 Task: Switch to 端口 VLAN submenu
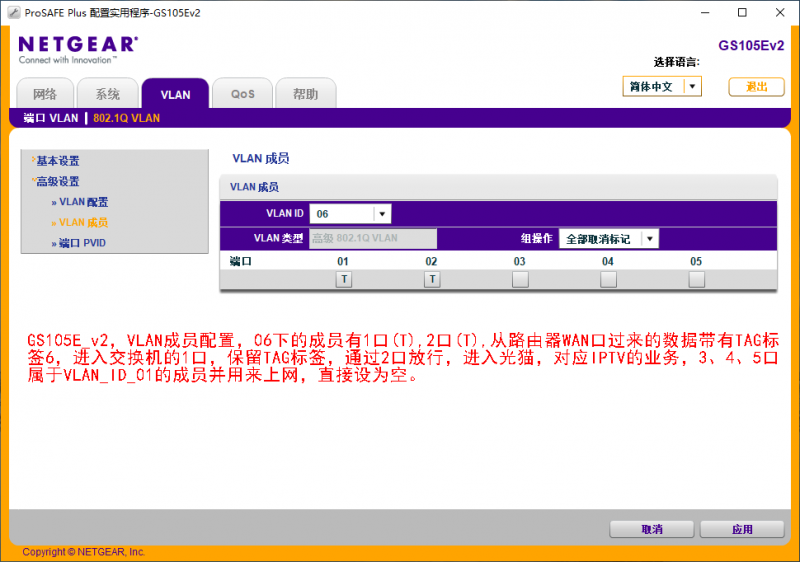point(51,118)
